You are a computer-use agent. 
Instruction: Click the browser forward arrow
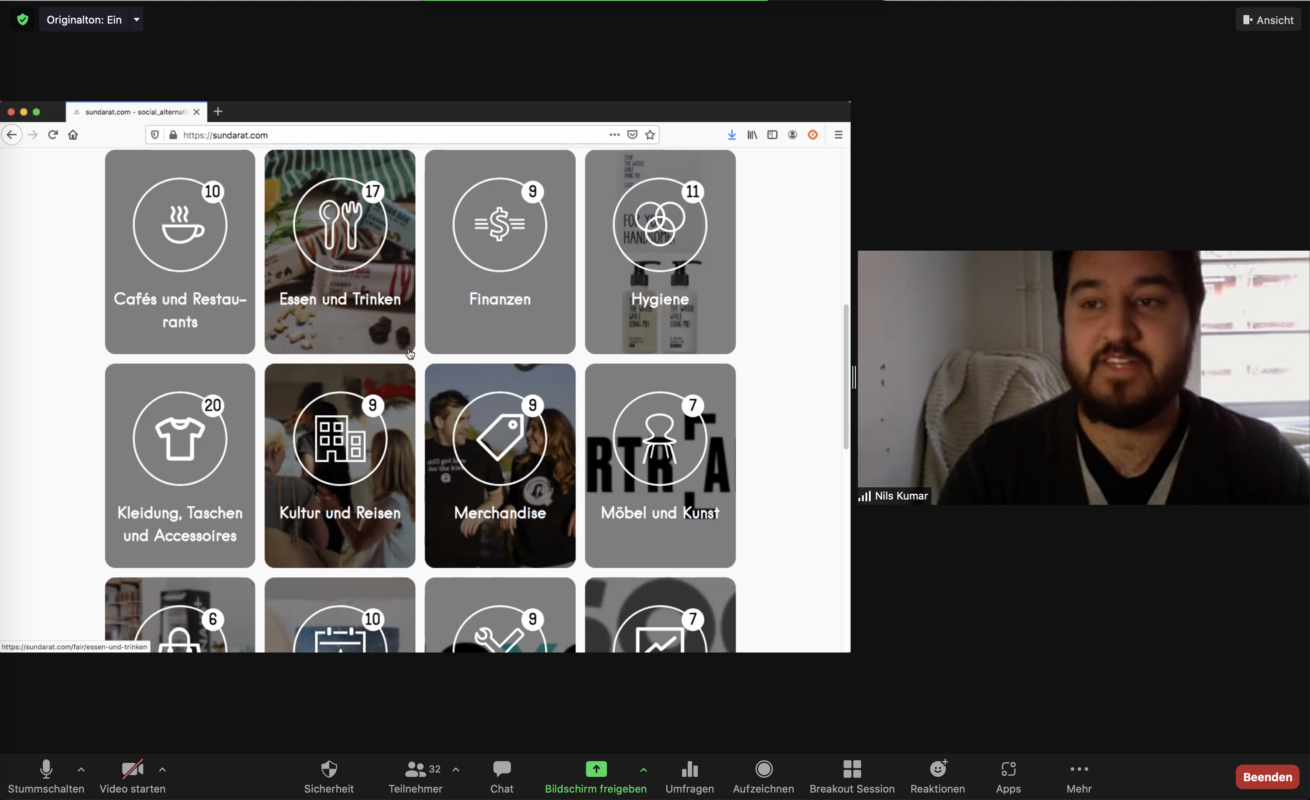[x=32, y=135]
